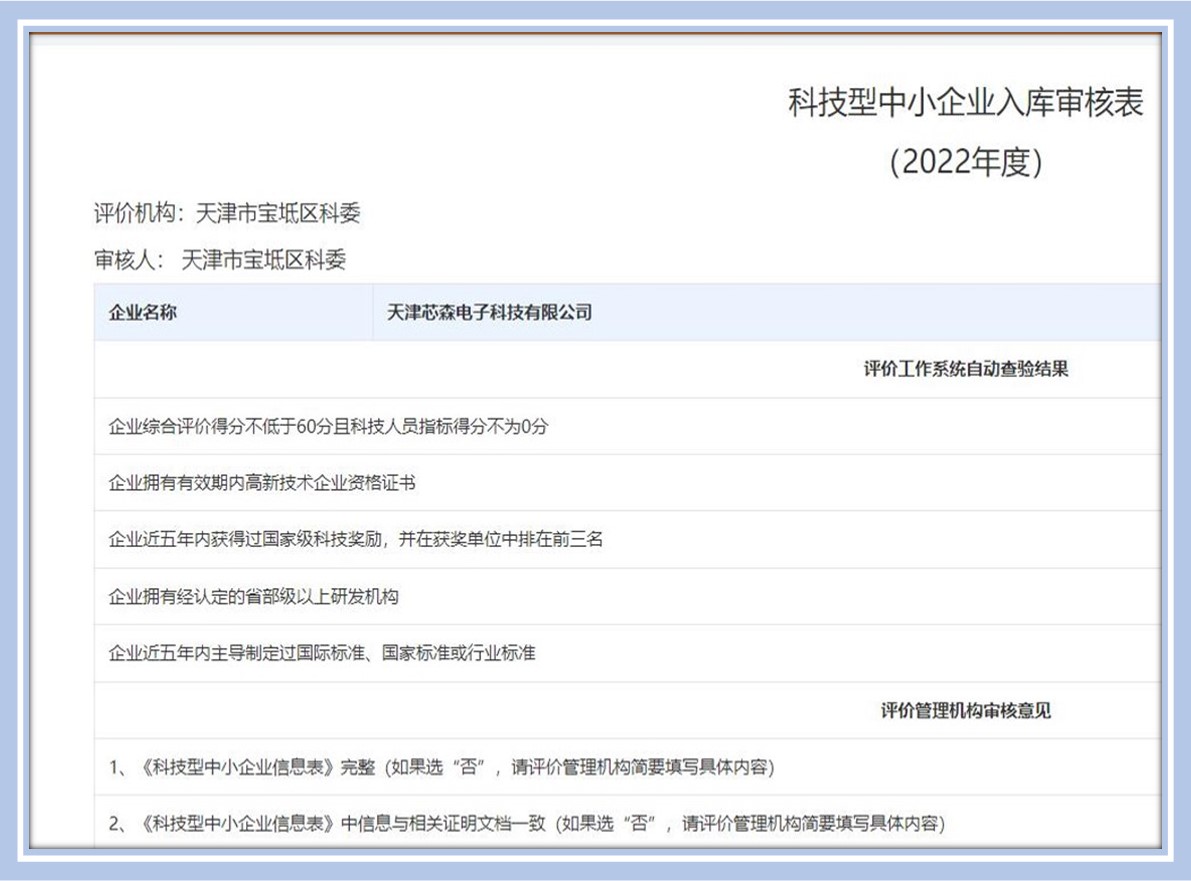Click the 评价工作系统自动查验结果 section header
The image size is (1191, 881).
click(x=965, y=369)
